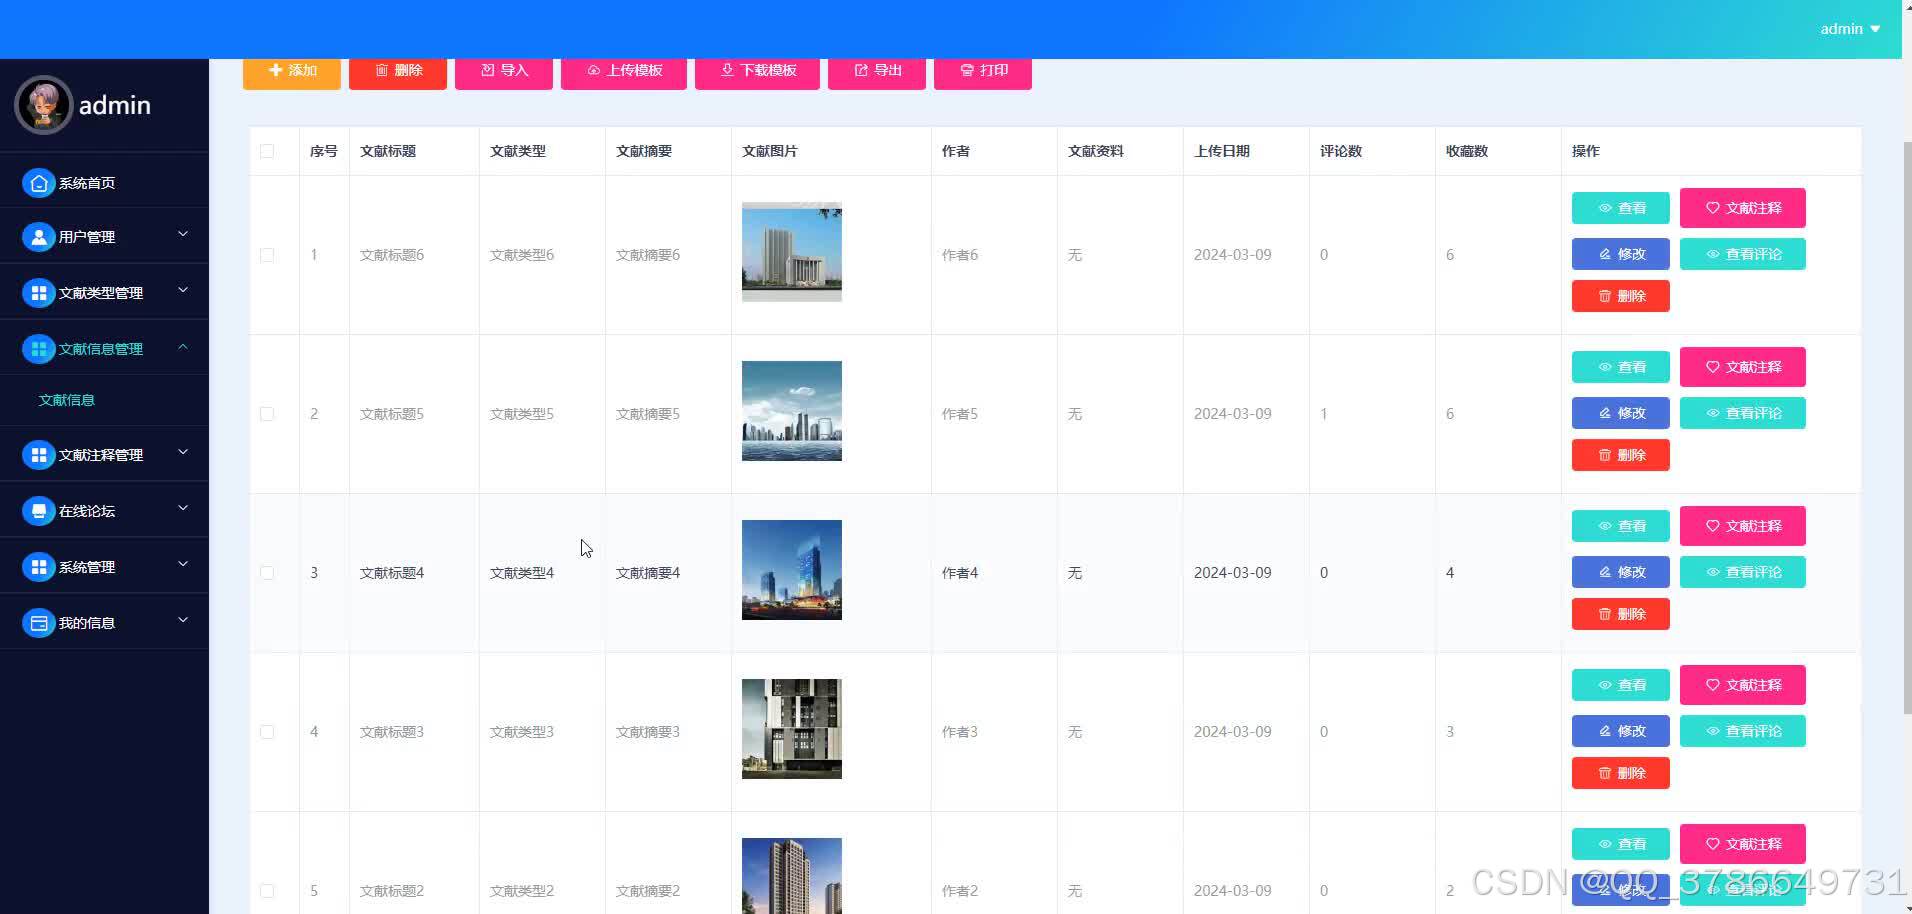Click 文献注释 for row 文献标题3
This screenshot has height=914, width=1912.
[1743, 685]
